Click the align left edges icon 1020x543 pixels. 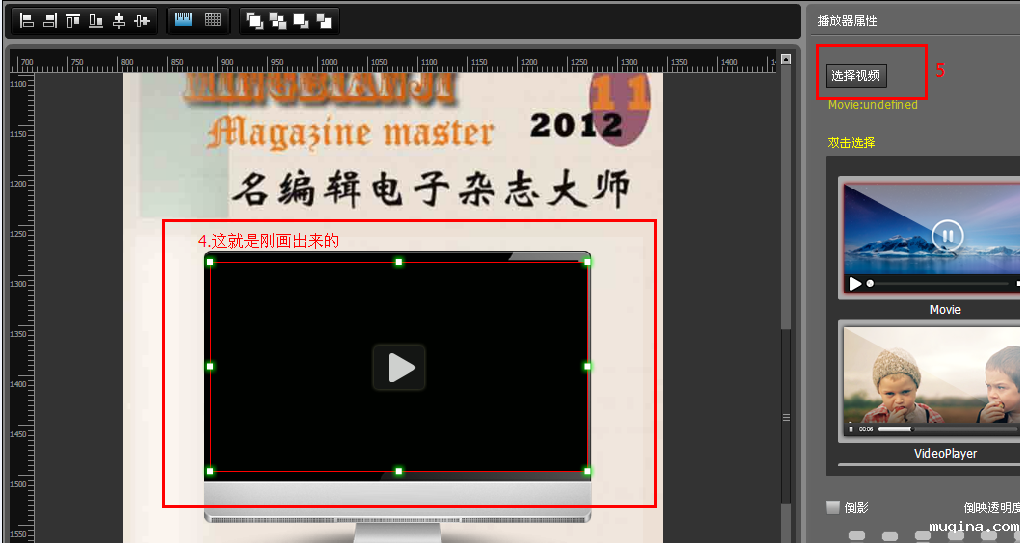point(27,20)
